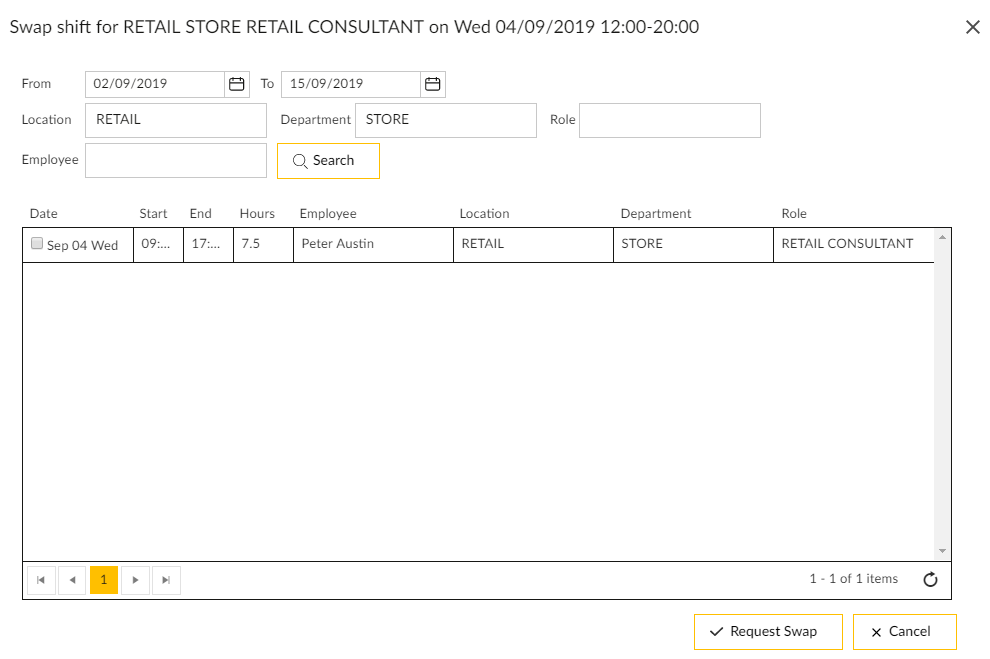
Task: Tick the Sep 04 Wed shift checkbox
Action: (x=37, y=243)
